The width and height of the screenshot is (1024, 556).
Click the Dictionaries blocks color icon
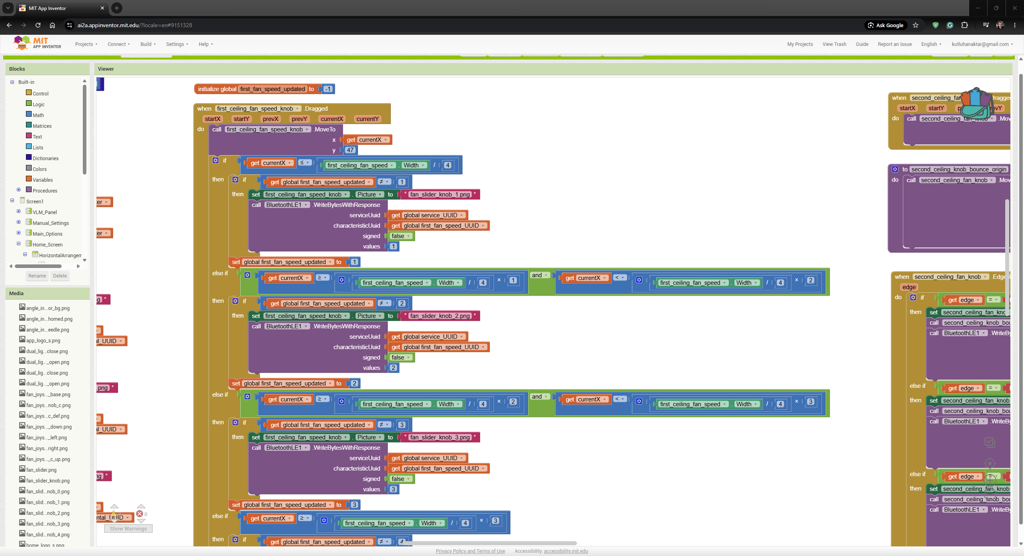pos(29,157)
